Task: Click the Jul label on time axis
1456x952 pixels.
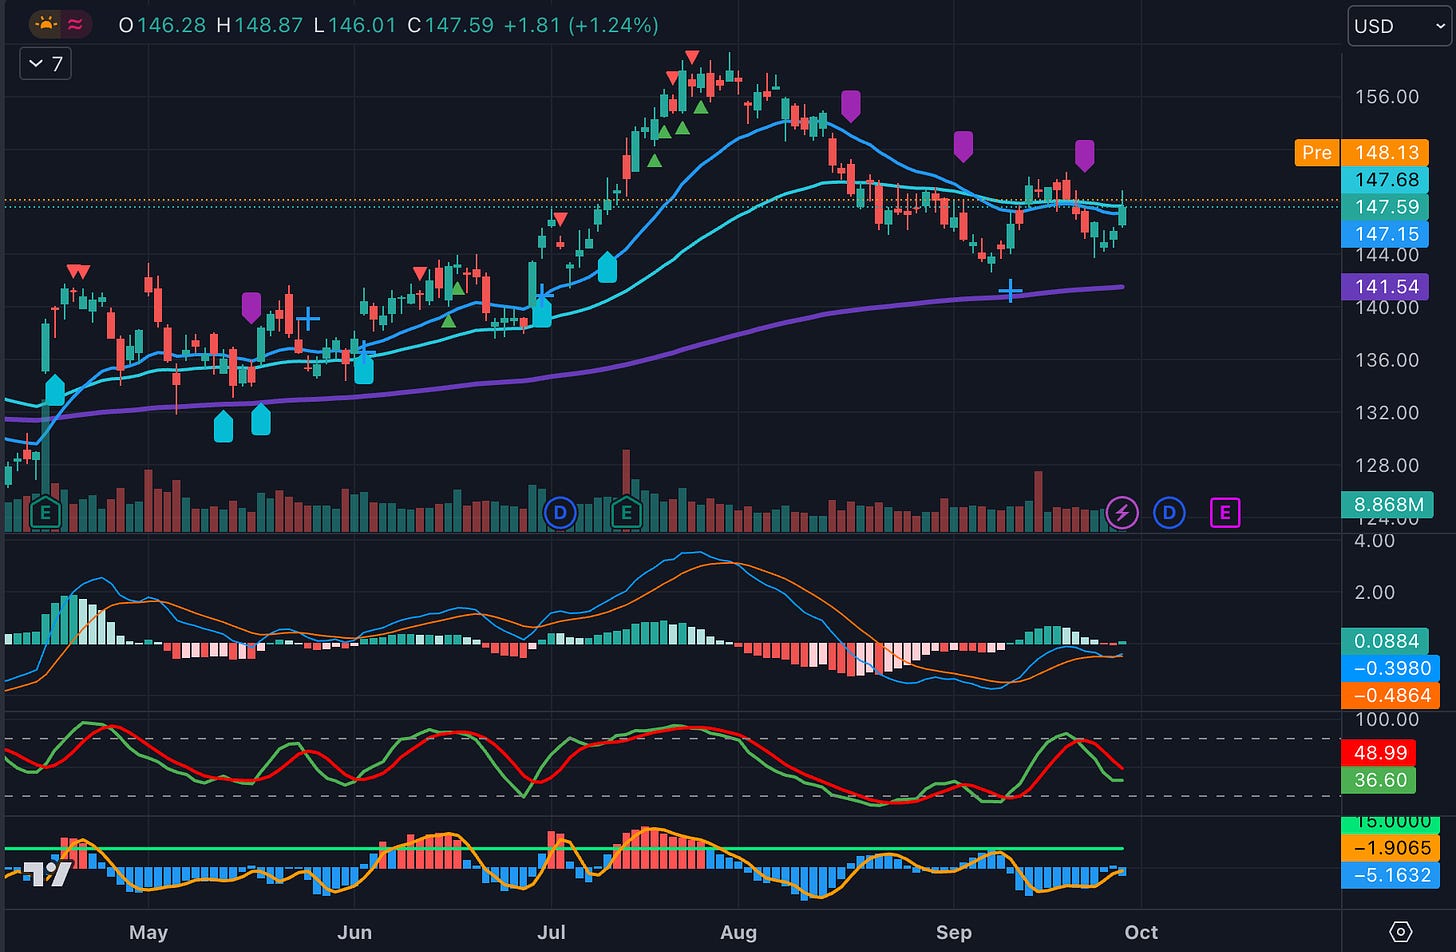Action: pos(551,932)
